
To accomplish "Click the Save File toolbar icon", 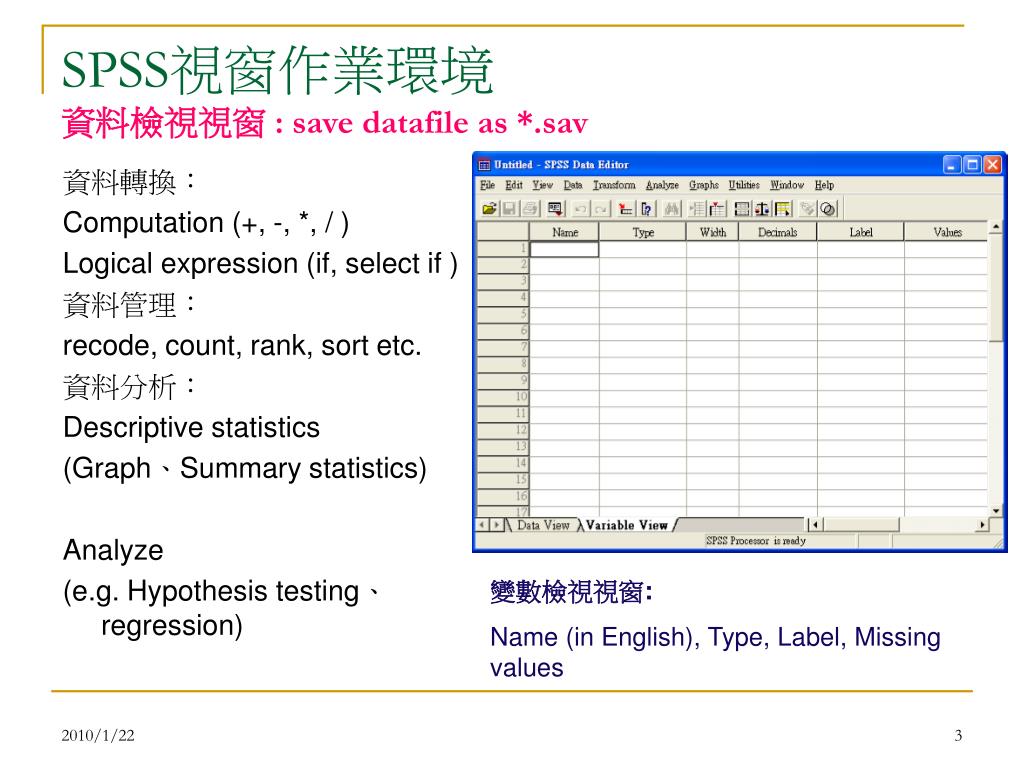I will pyautogui.click(x=509, y=209).
